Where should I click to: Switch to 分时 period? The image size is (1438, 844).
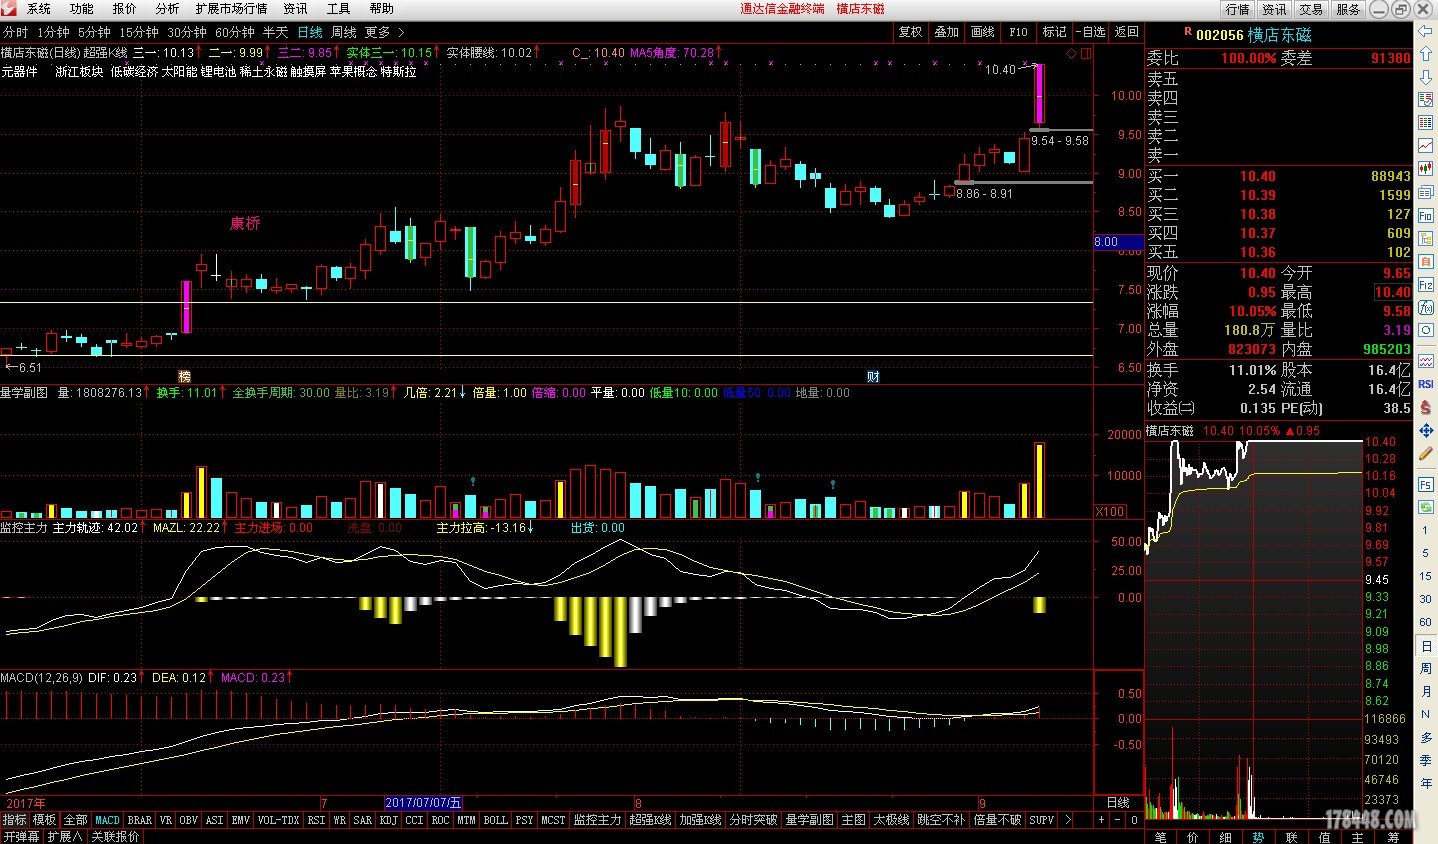[16, 33]
